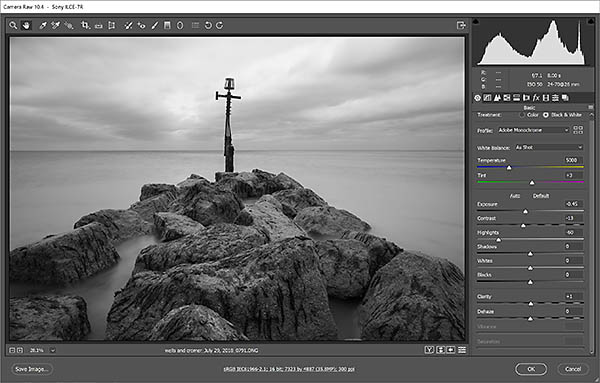Click the Exposure slider handle

pyautogui.click(x=525, y=211)
